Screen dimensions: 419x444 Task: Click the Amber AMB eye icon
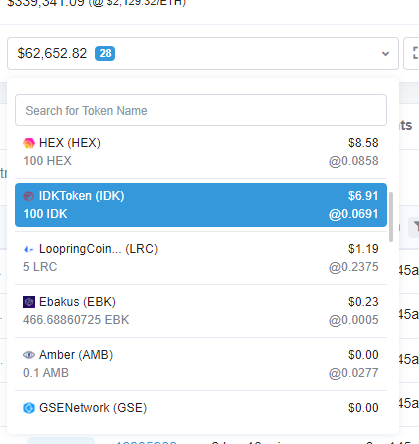click(29, 355)
